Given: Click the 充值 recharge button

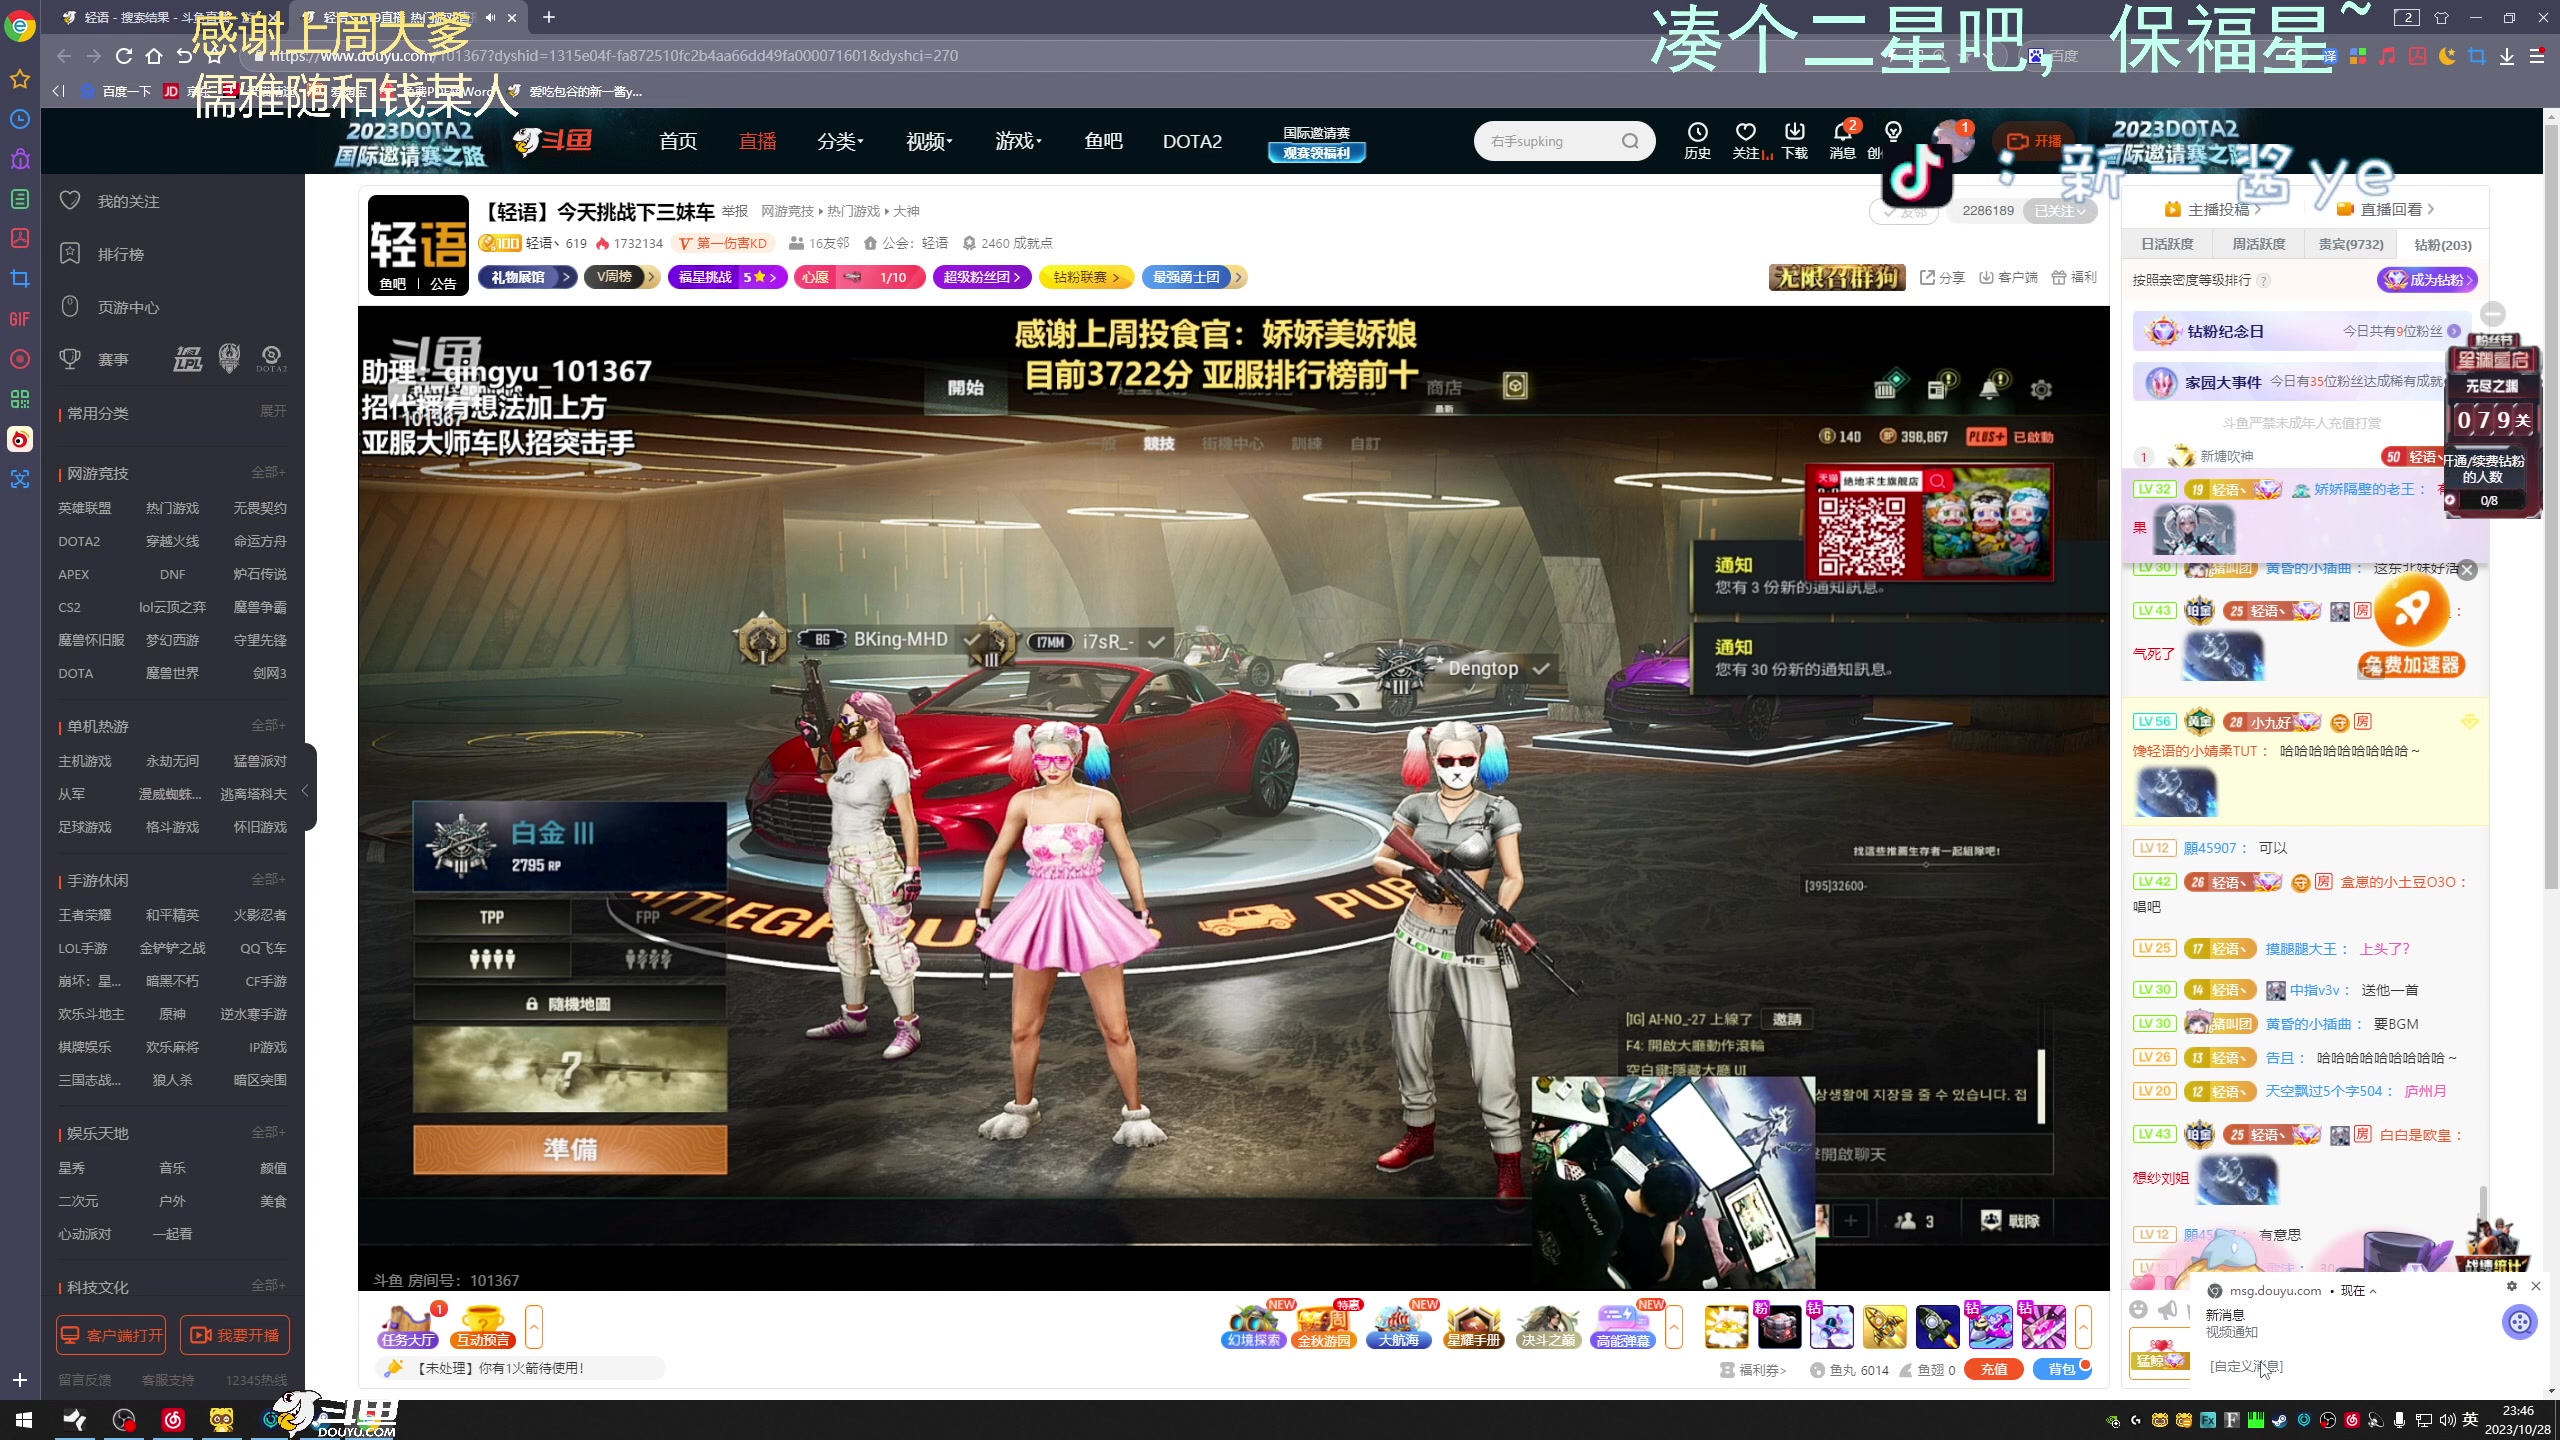Looking at the screenshot, I should [x=1994, y=1370].
